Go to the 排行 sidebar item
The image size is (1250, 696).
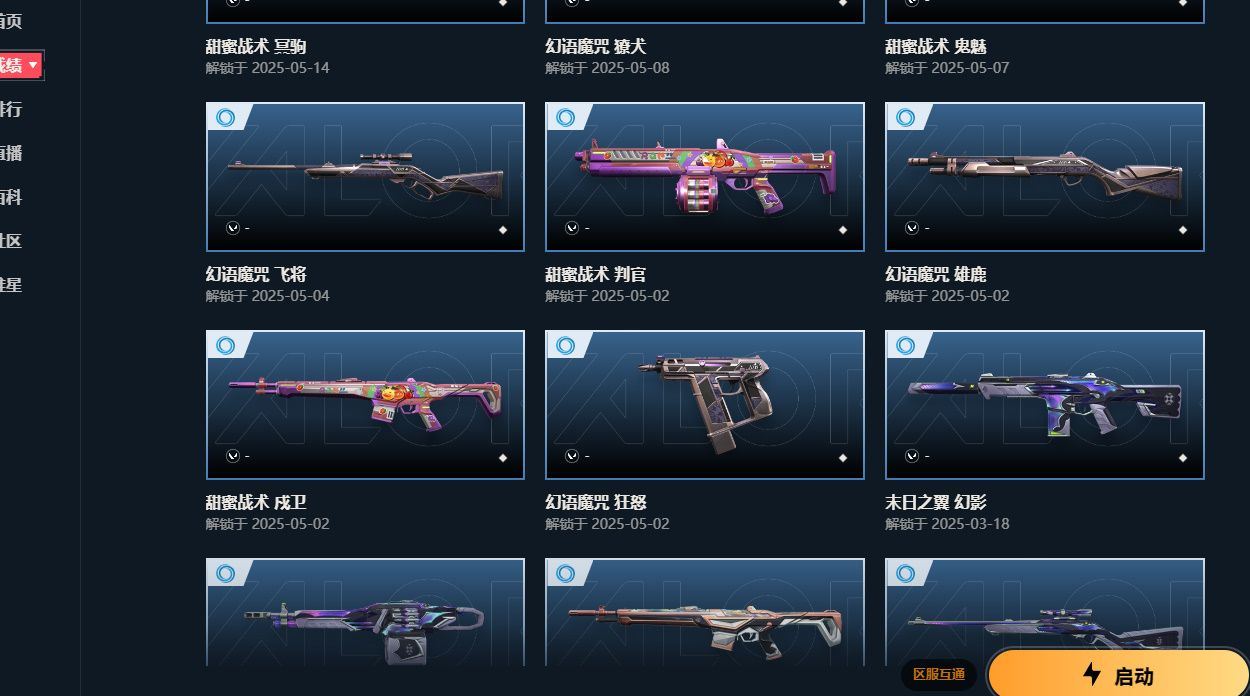[x=11, y=109]
